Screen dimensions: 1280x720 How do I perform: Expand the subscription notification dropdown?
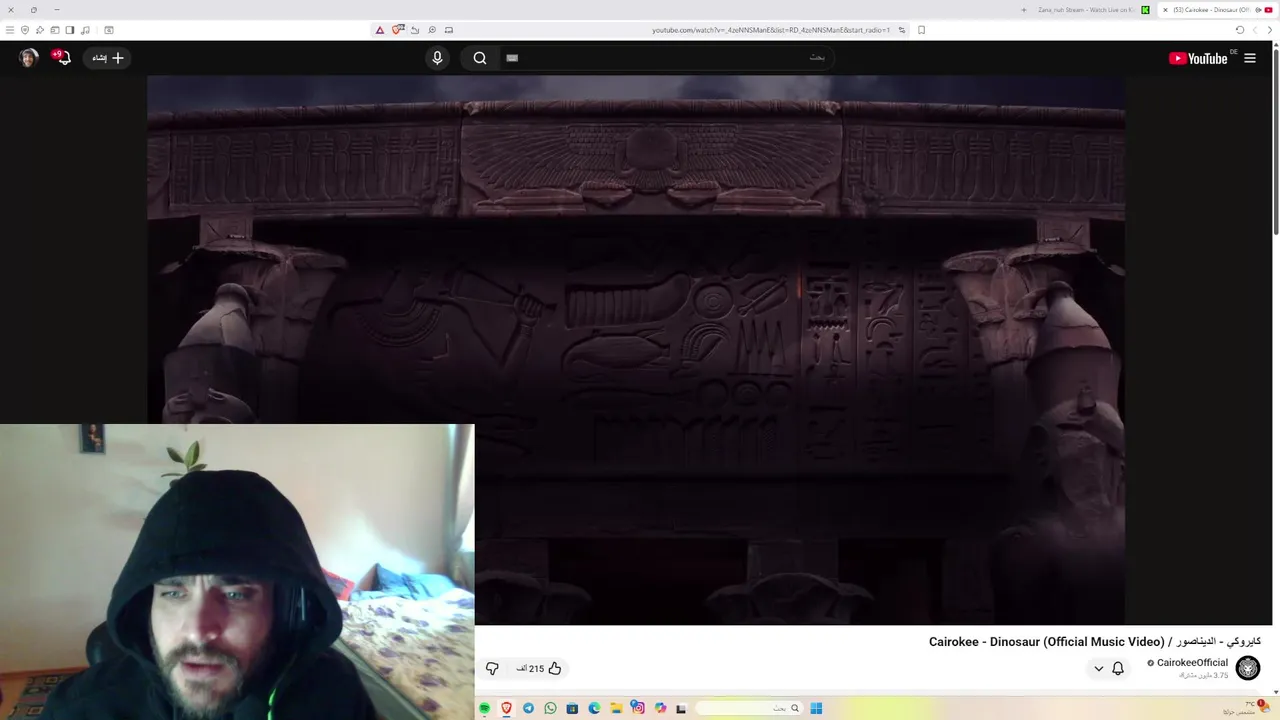coord(1099,668)
